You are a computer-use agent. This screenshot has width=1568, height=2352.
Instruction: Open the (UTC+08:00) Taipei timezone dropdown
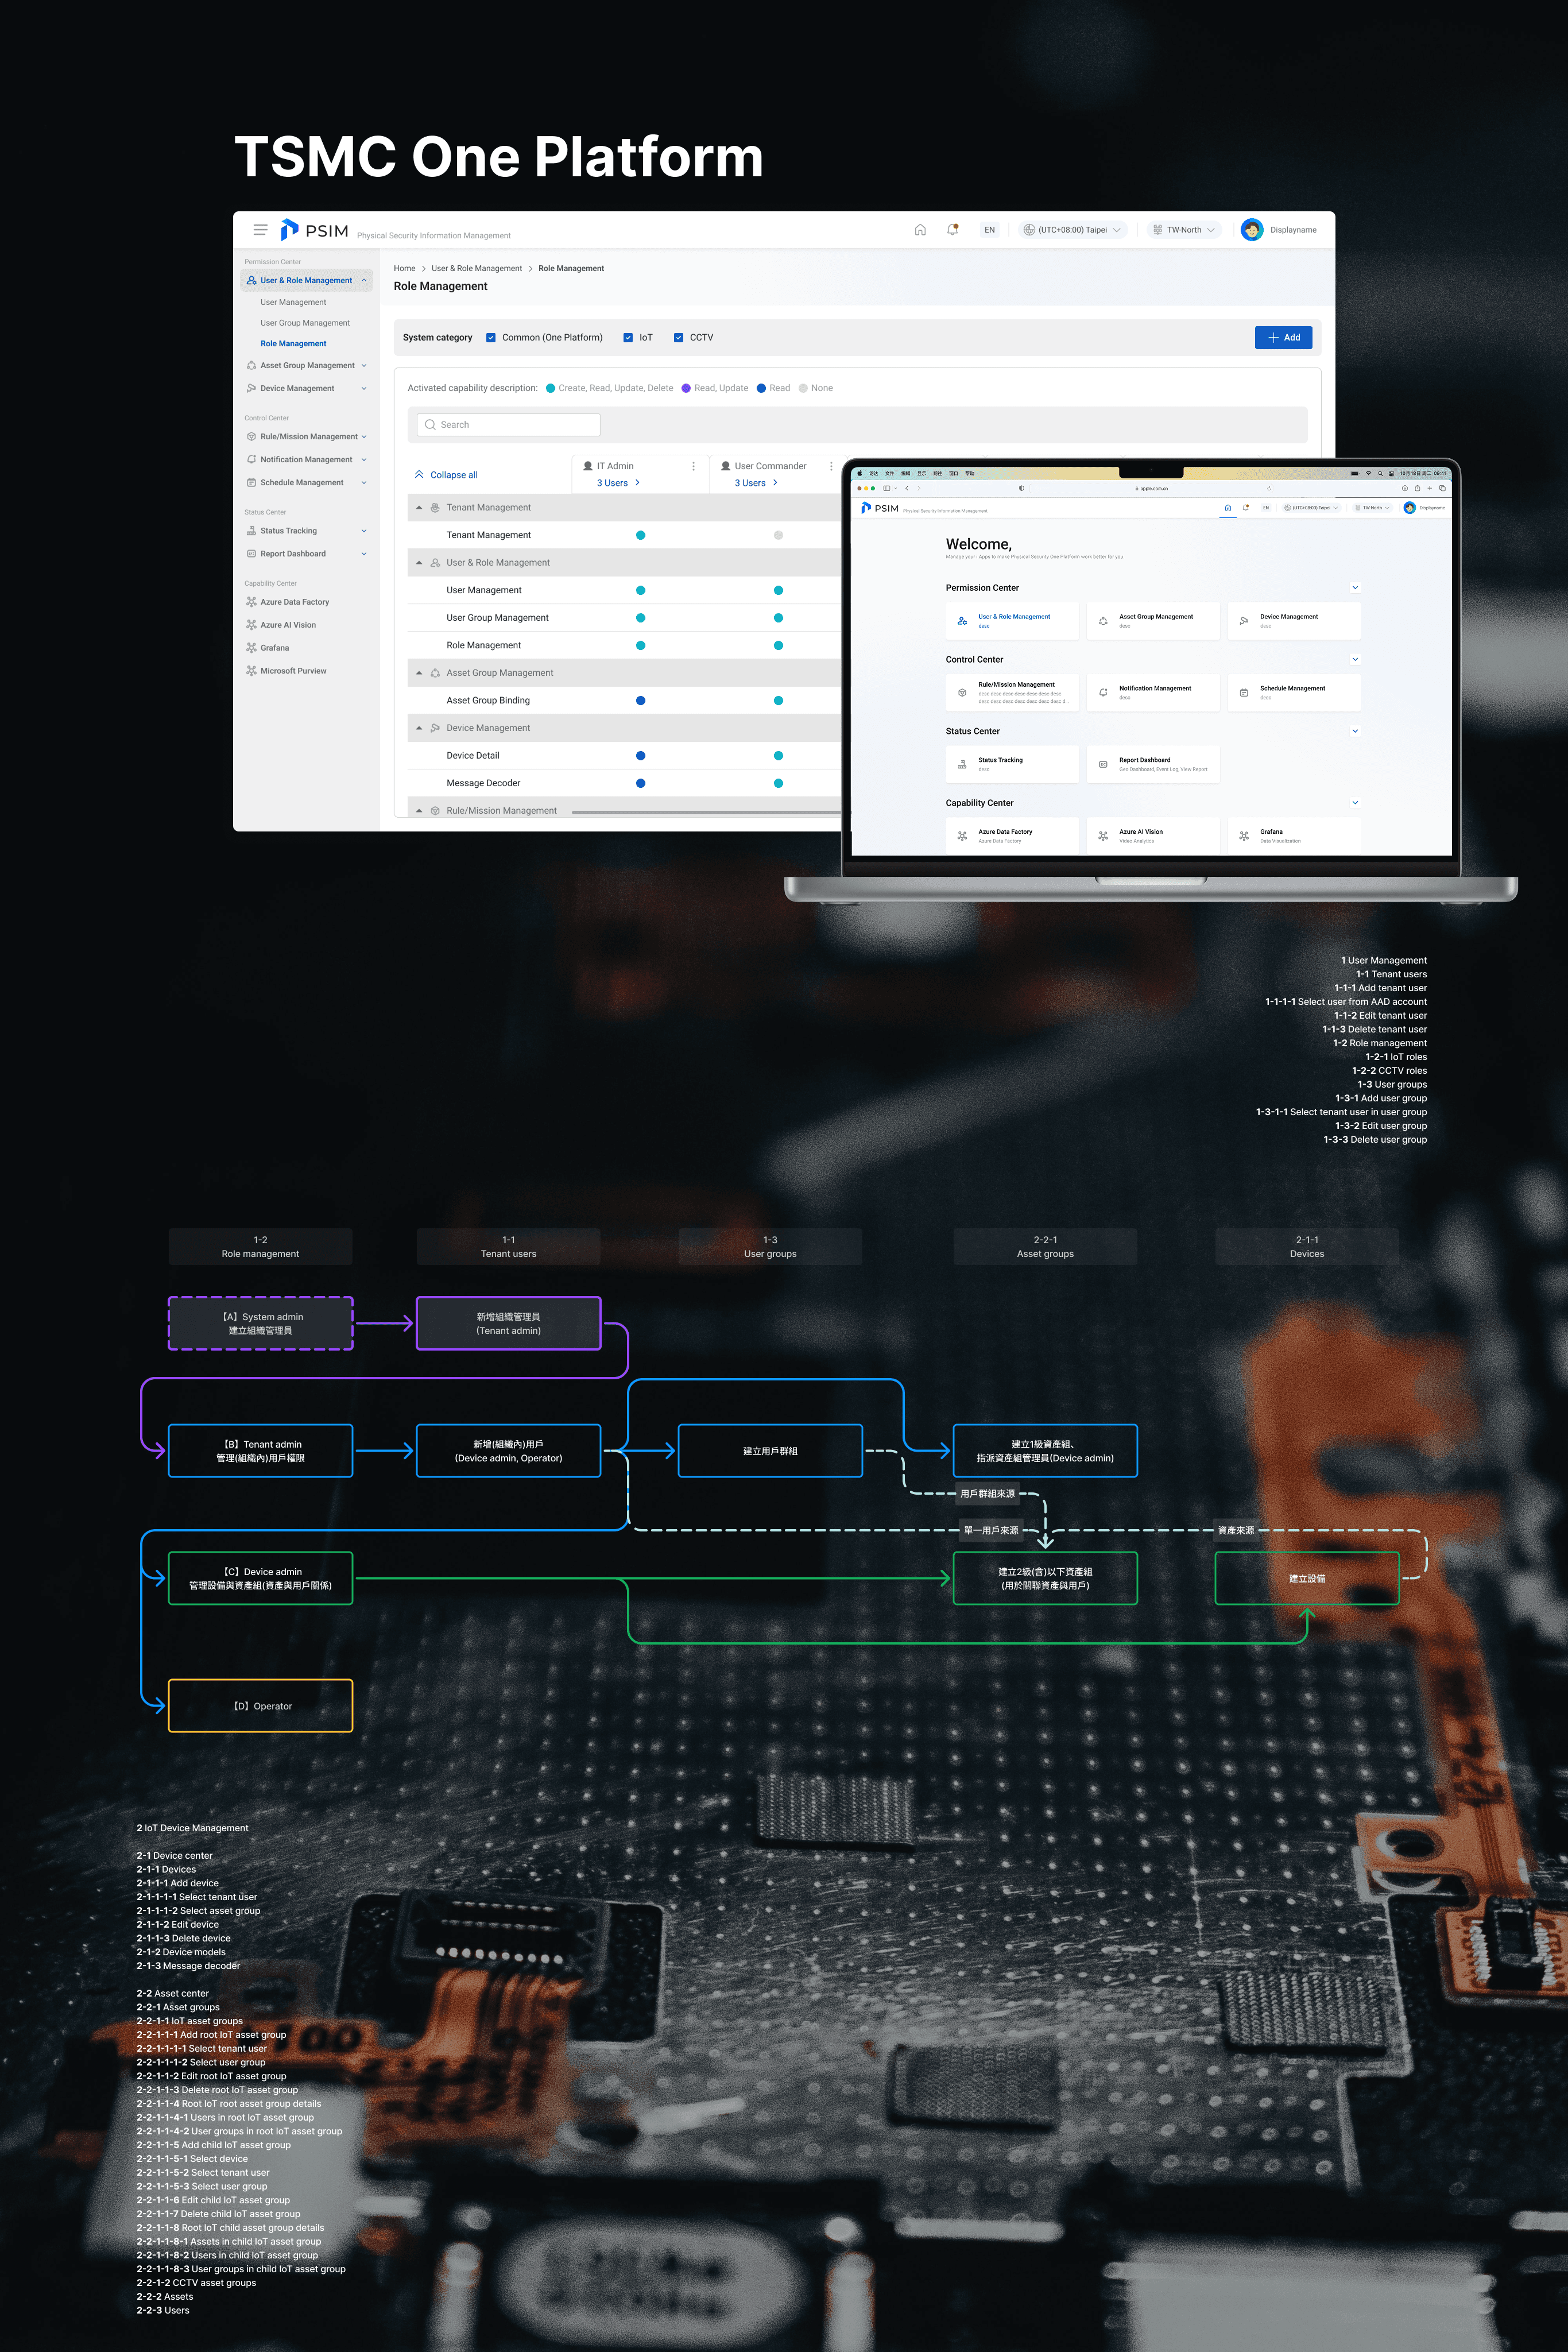[1072, 230]
